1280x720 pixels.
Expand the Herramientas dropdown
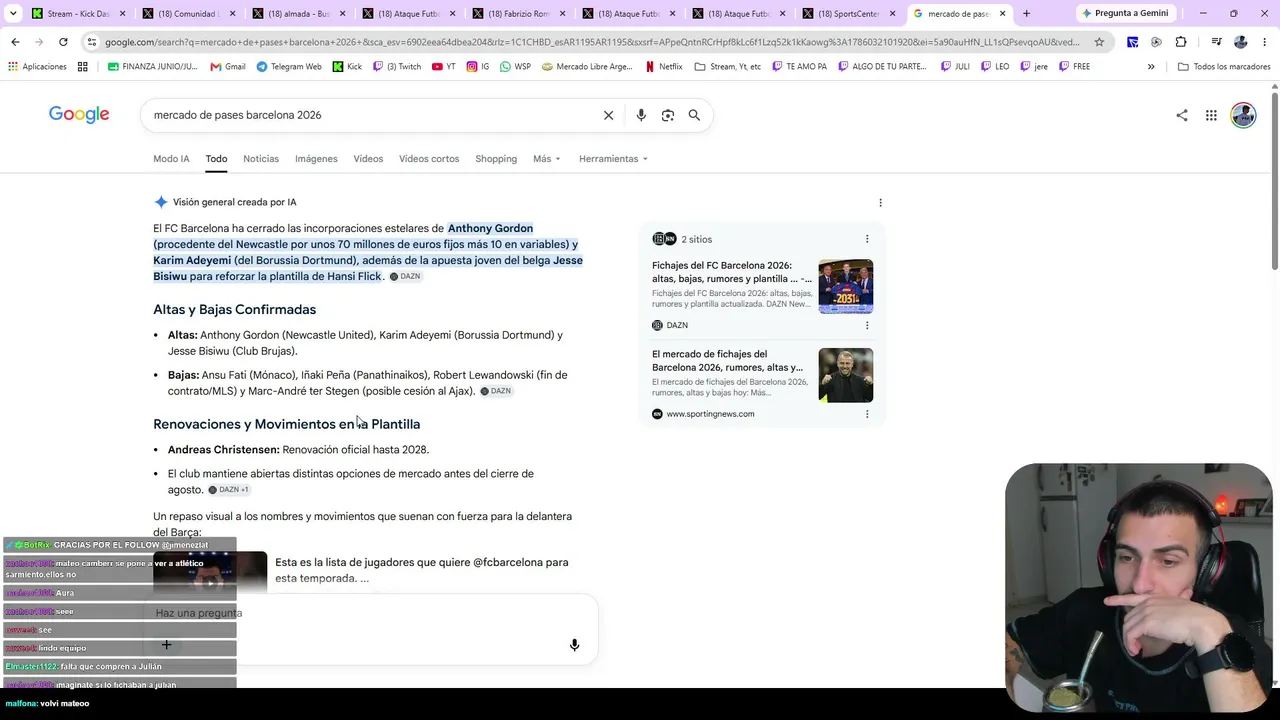613,159
